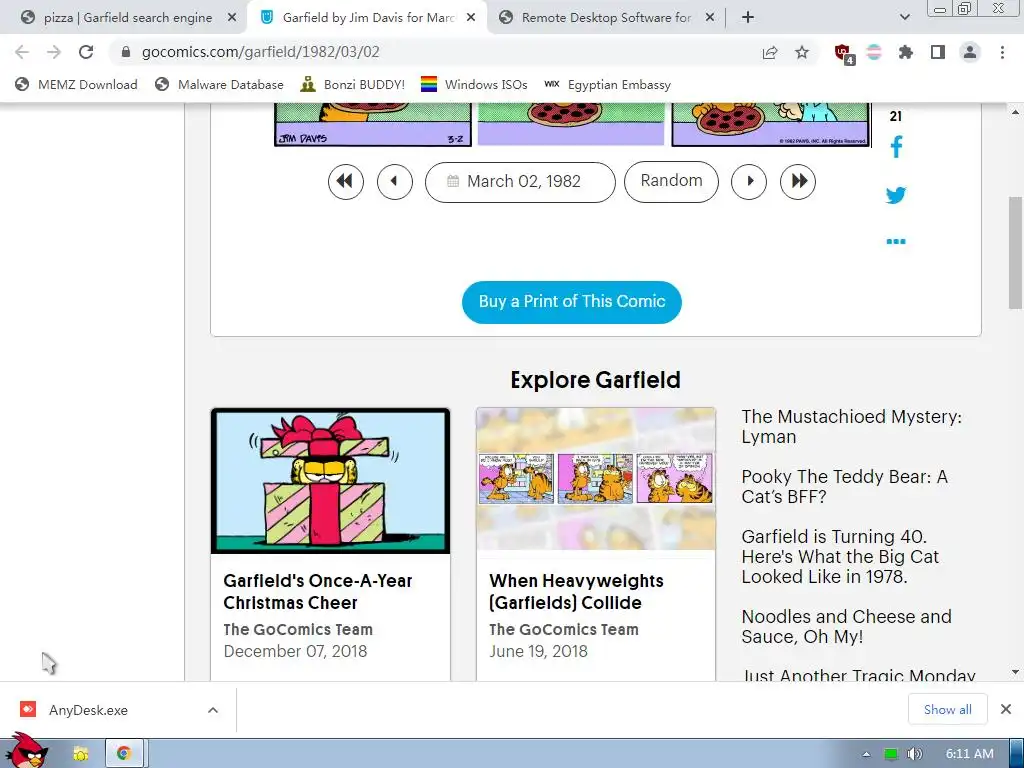1024x768 pixels.
Task: Close the downloads bar
Action: tap(1006, 709)
